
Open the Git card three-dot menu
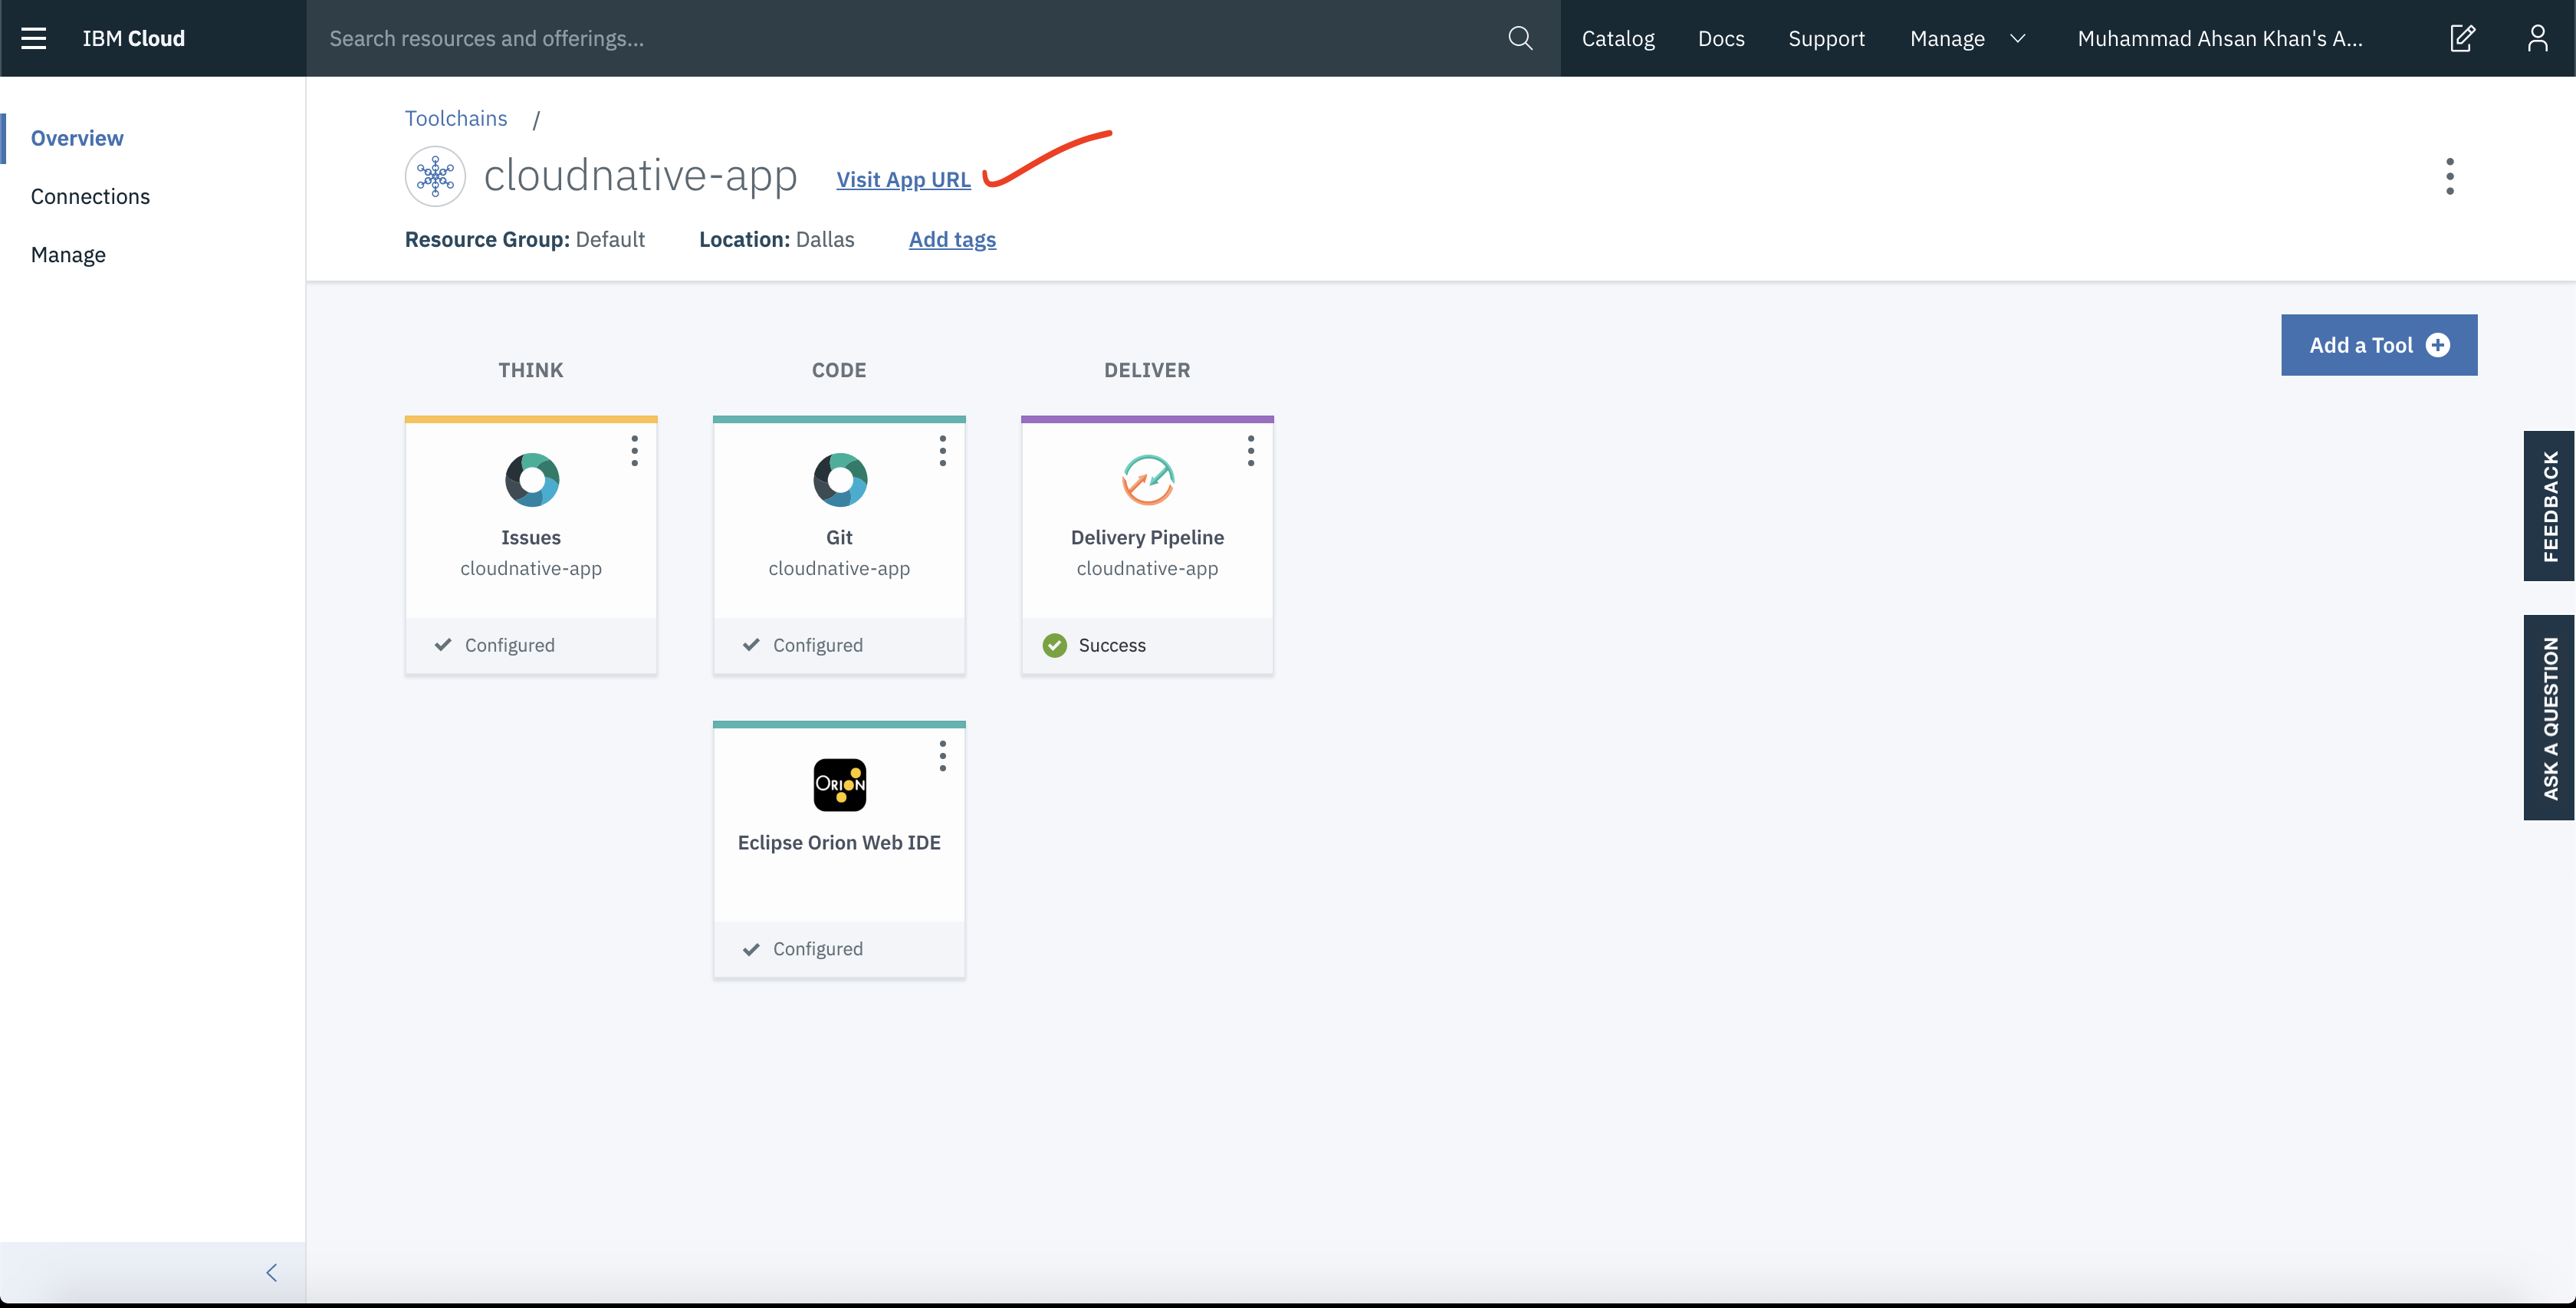(x=942, y=451)
